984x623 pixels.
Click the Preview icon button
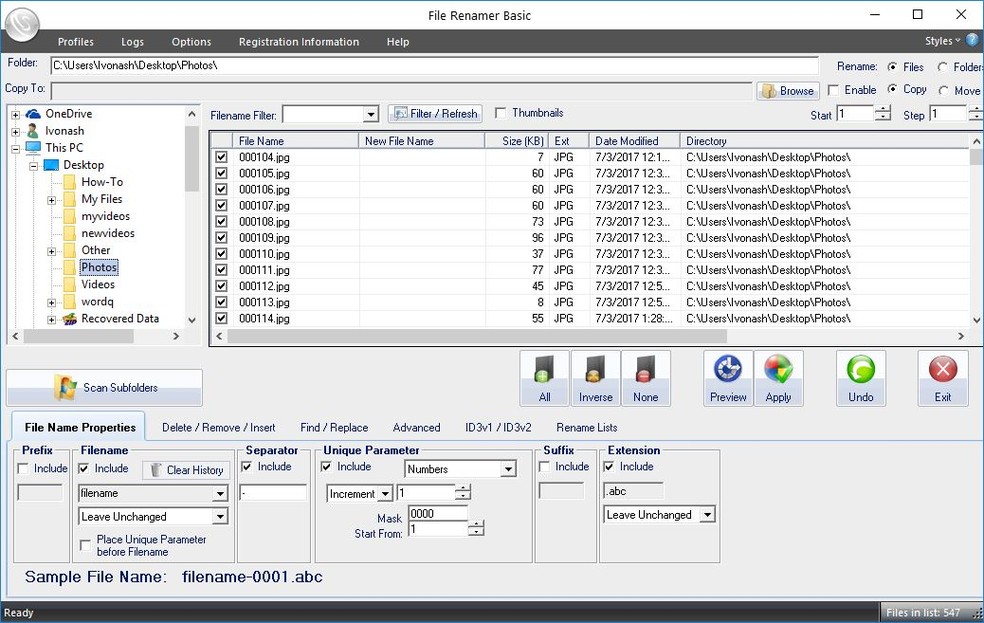[x=728, y=378]
